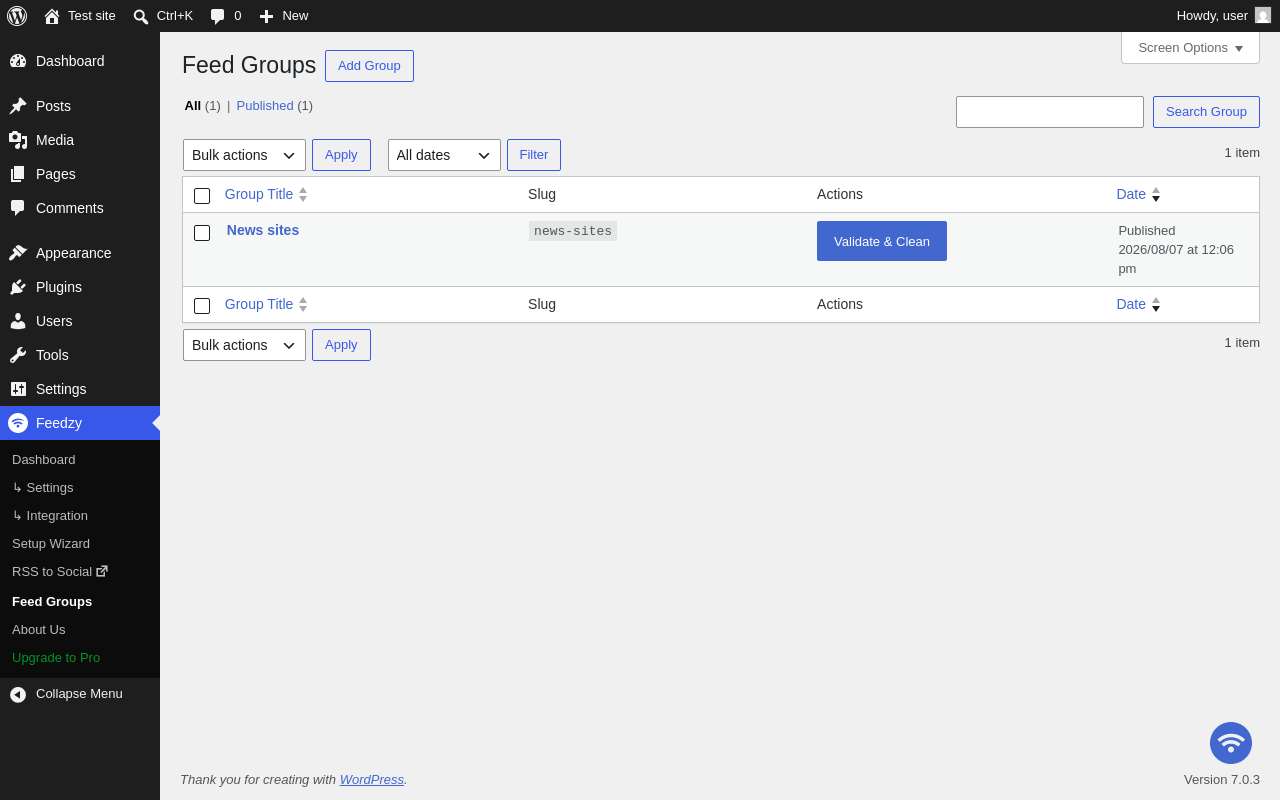Screen dimensions: 1280x800
Task: Check the select-all box in table header
Action: (x=202, y=196)
